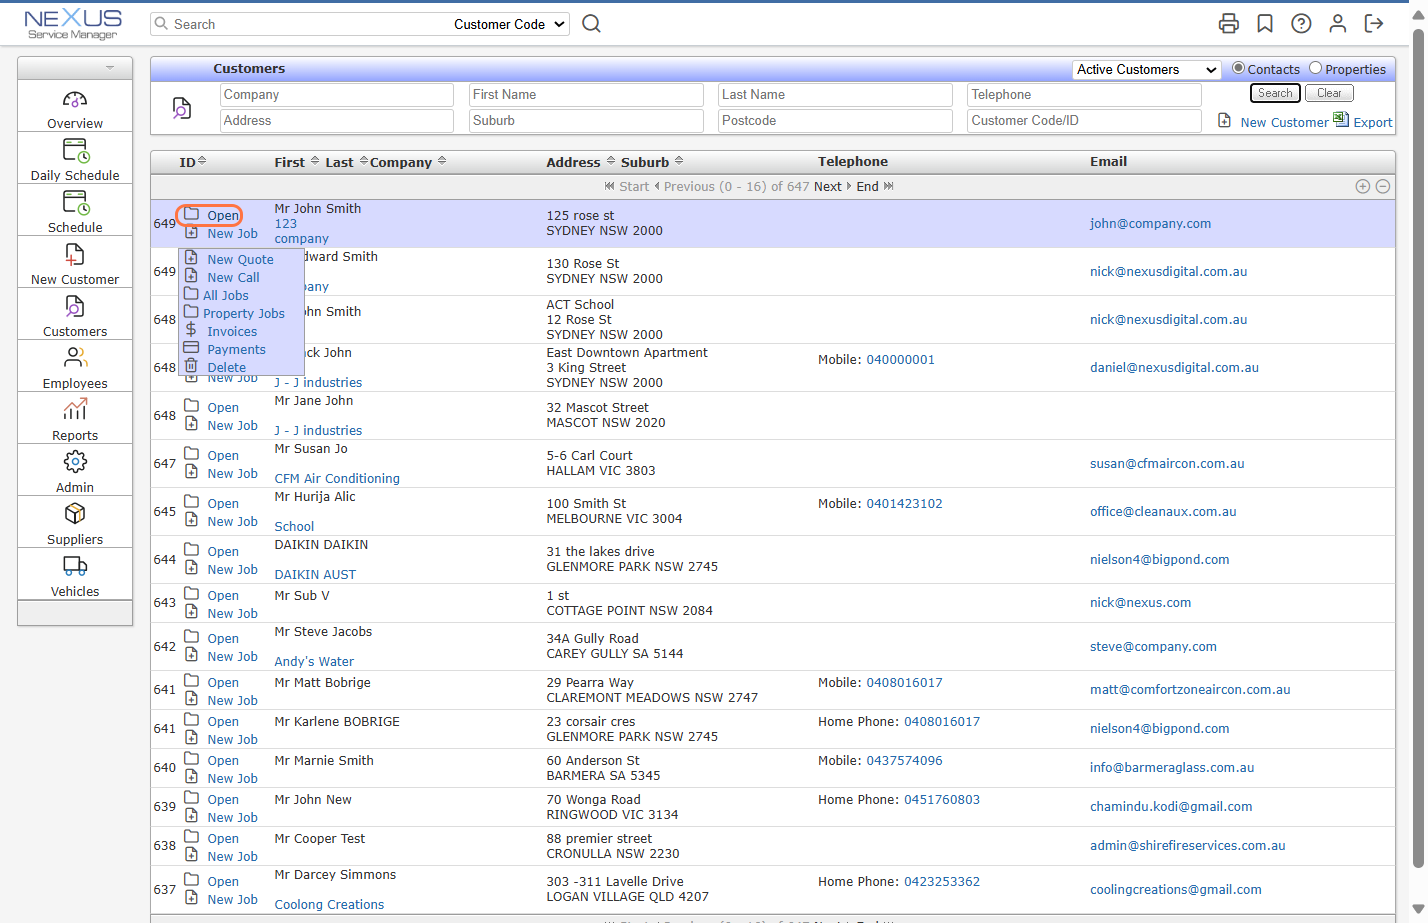Screen dimensions: 1428x923
Task: Click the NEXUS Service Manager logo
Action: pos(73,24)
